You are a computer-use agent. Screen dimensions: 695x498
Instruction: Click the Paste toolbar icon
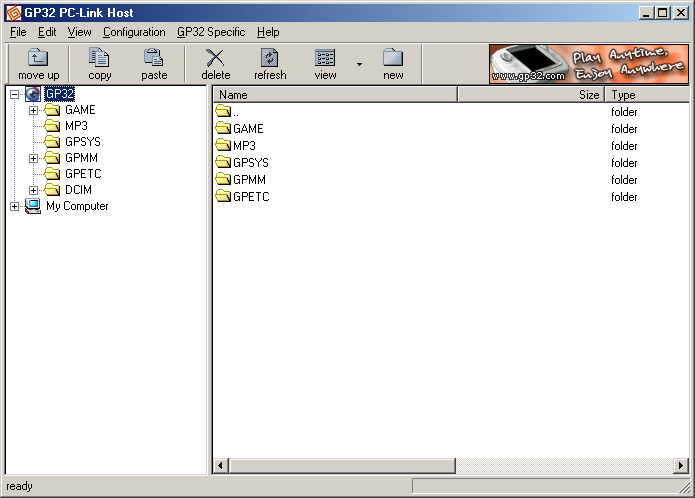tap(154, 58)
